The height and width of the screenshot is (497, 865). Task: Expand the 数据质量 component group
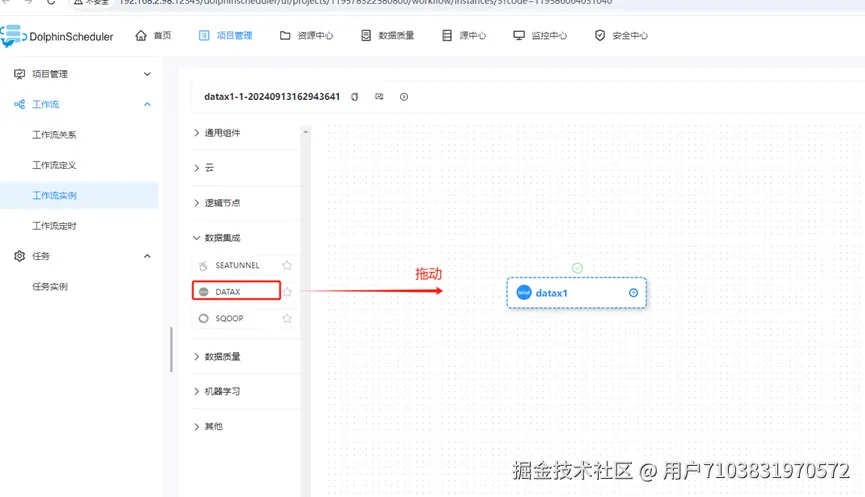coord(217,356)
